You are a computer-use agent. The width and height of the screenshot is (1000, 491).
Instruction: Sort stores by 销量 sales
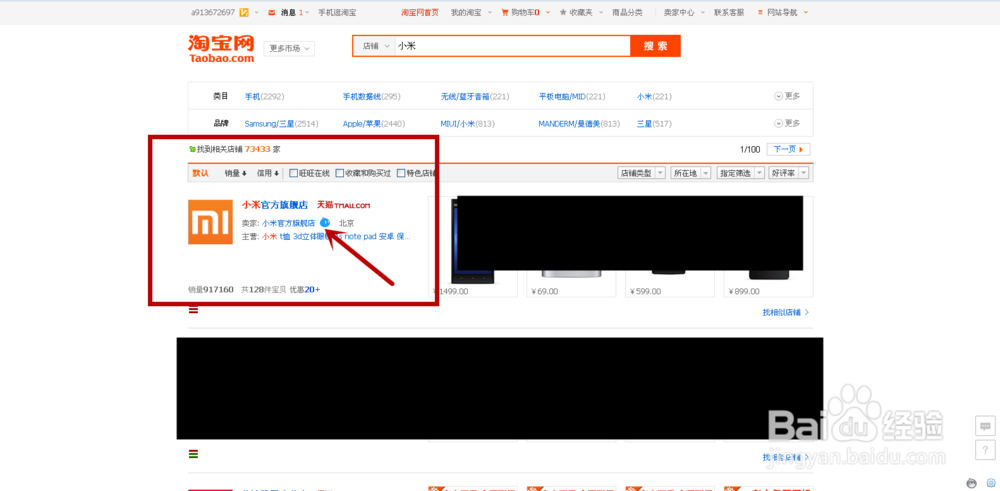coord(235,173)
